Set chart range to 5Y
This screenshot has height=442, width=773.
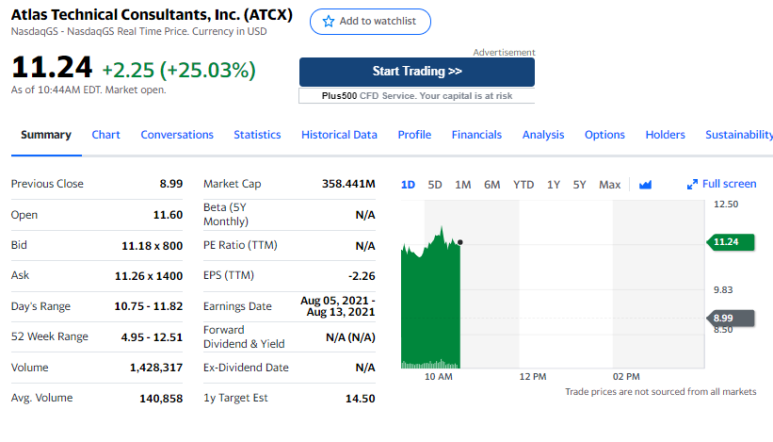point(579,185)
